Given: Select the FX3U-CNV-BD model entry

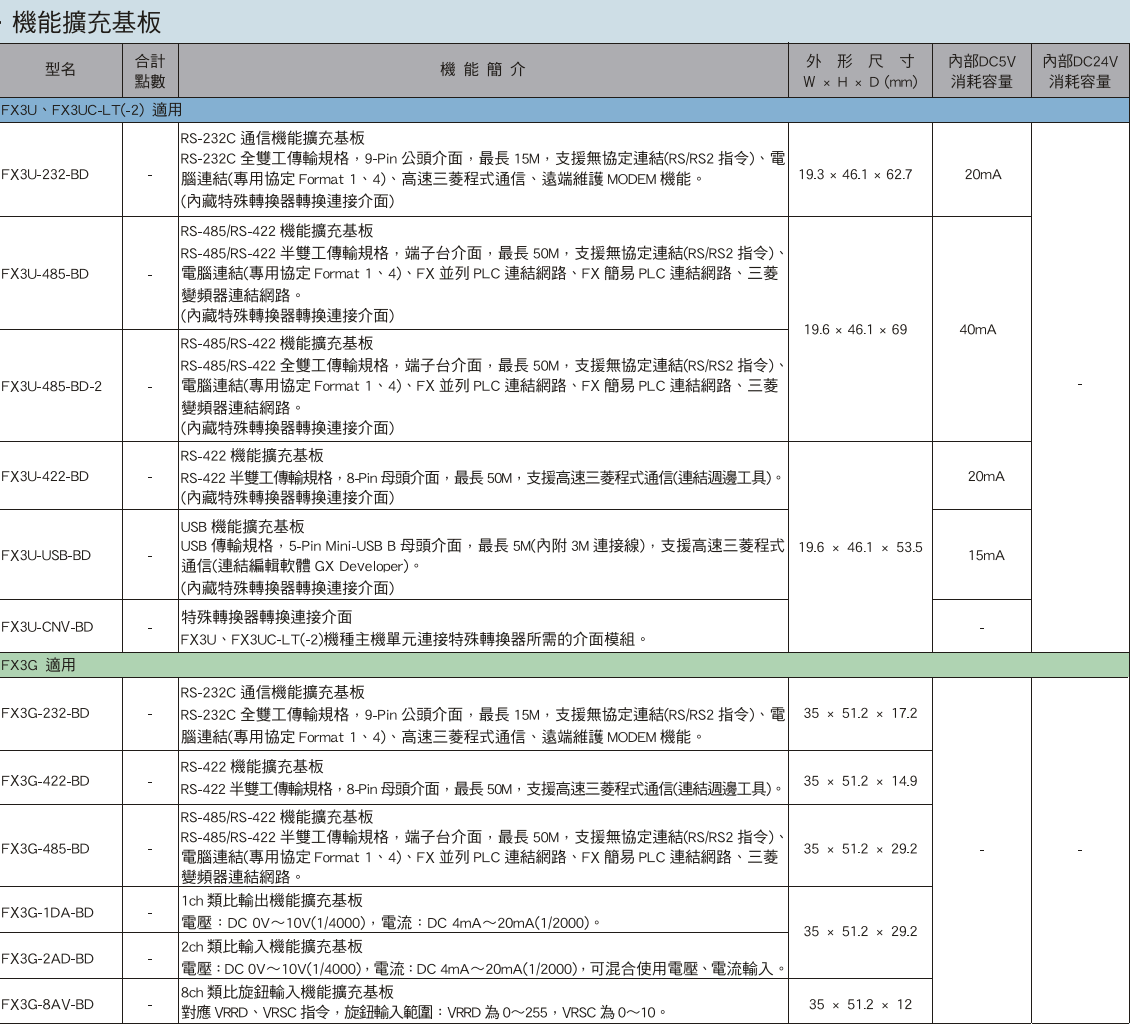Looking at the screenshot, I should [x=47, y=627].
